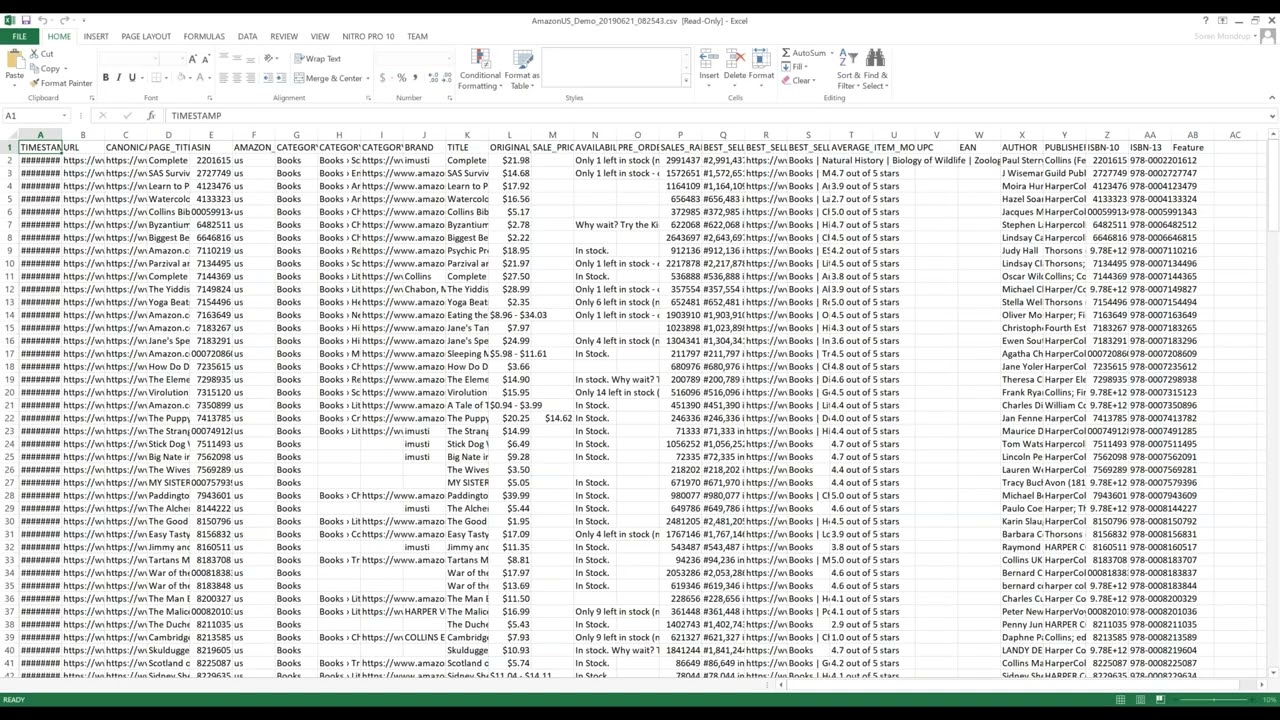Viewport: 1280px width, 720px height.
Task: Click the Increase Decimal icon
Action: coord(431,78)
